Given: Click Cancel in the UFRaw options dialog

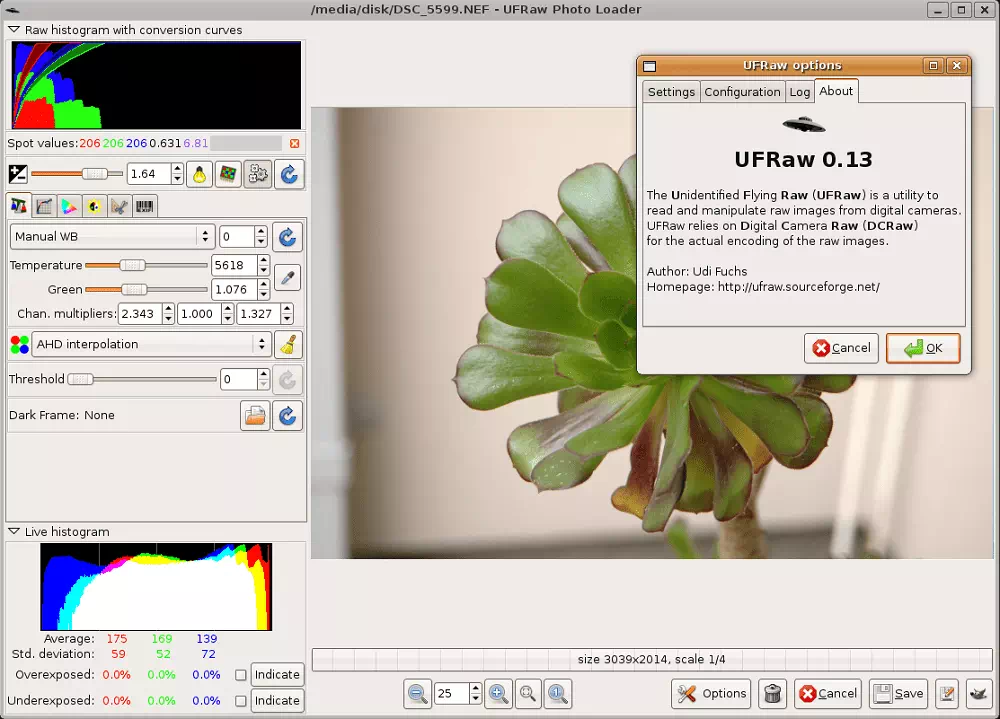Looking at the screenshot, I should (841, 348).
